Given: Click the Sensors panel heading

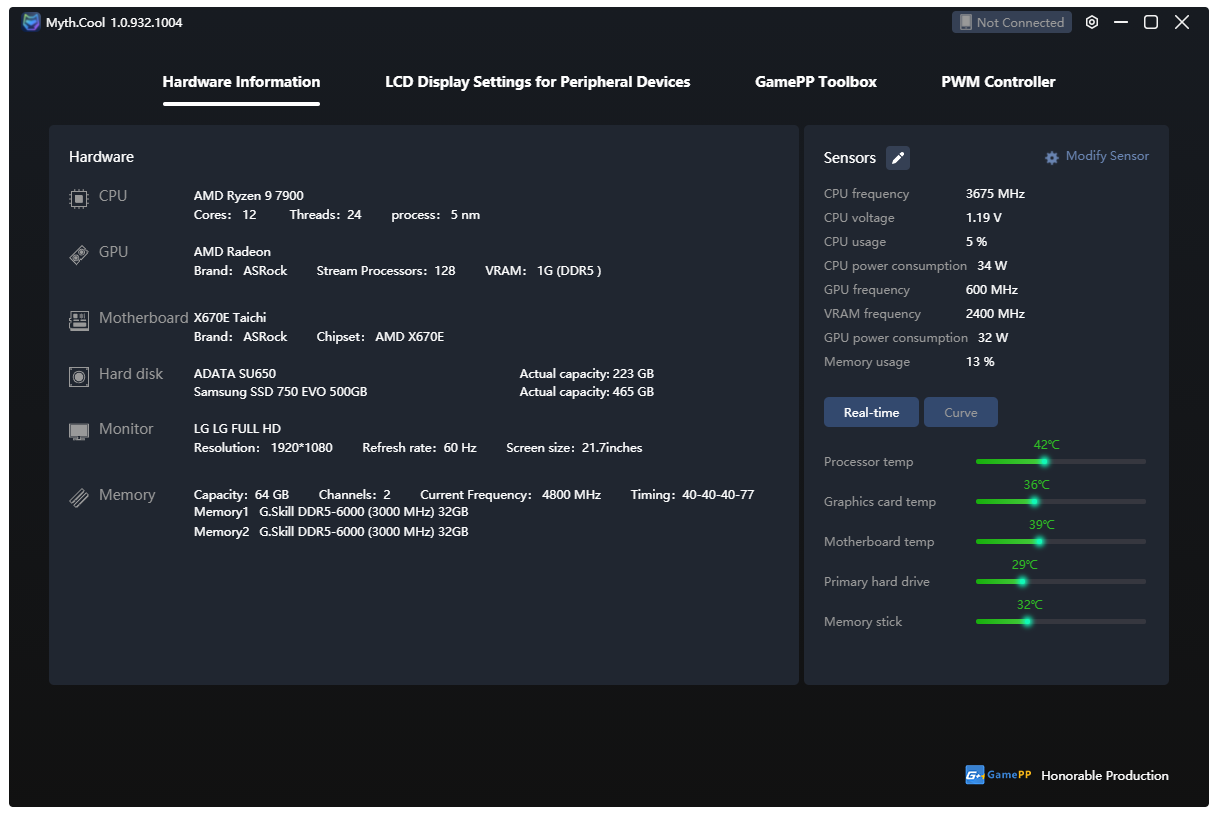Looking at the screenshot, I should [x=850, y=158].
